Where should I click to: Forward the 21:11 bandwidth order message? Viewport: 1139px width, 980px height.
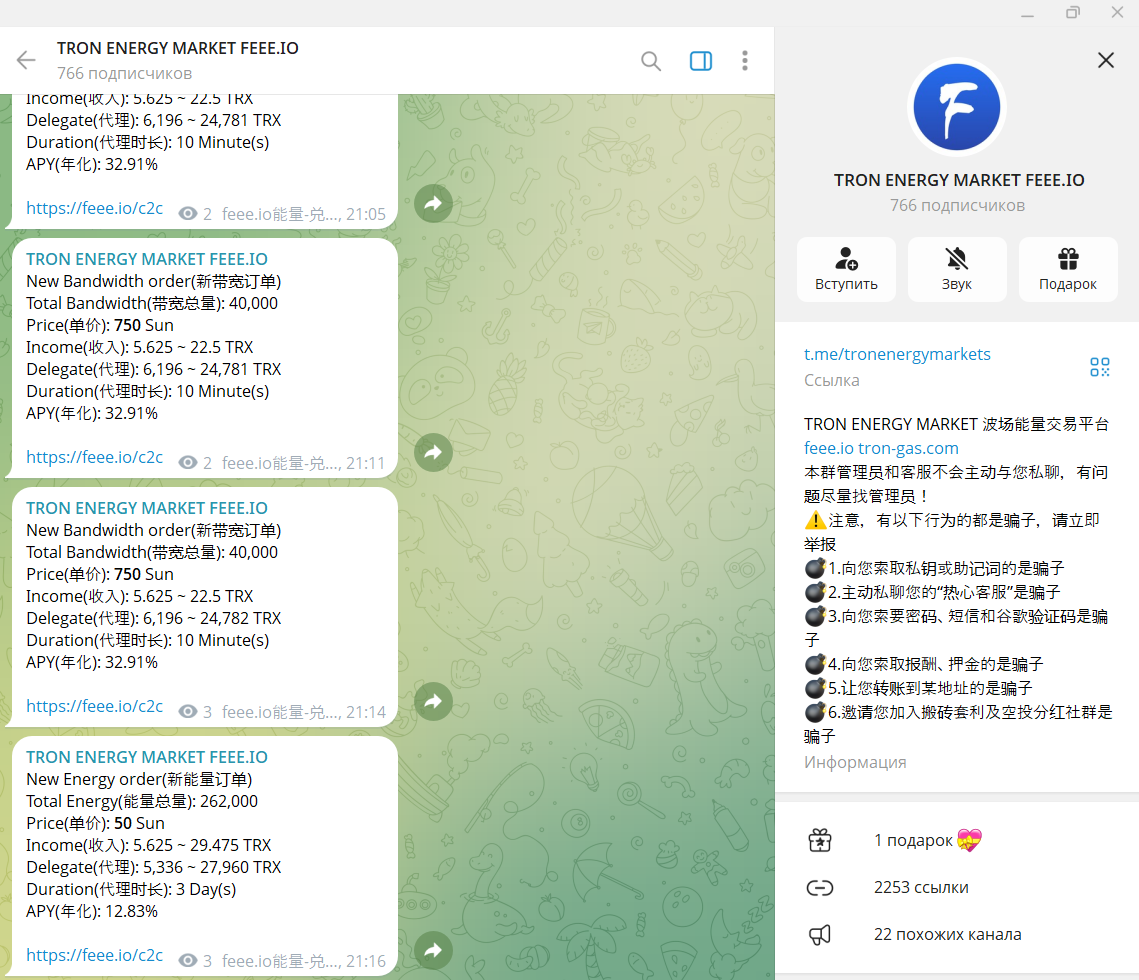pos(433,453)
